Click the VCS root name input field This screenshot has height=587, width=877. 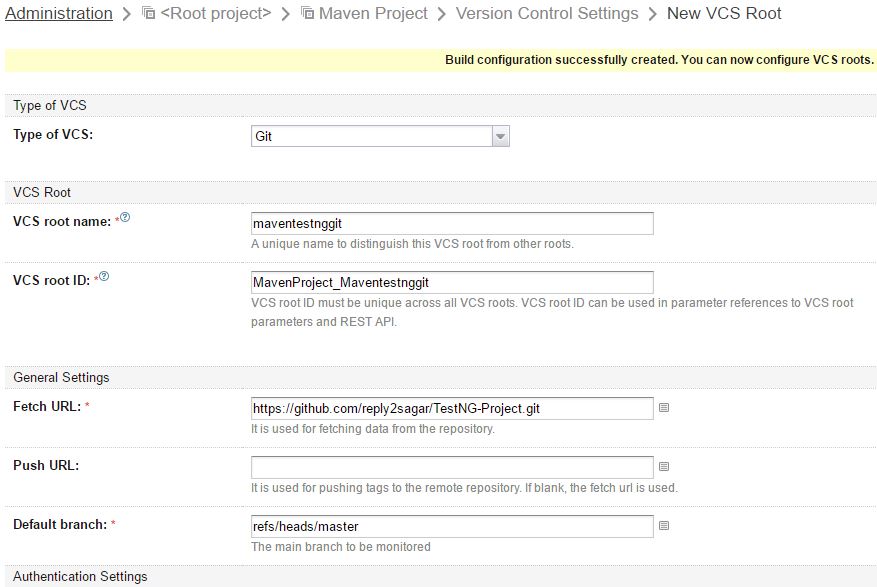[x=452, y=224]
